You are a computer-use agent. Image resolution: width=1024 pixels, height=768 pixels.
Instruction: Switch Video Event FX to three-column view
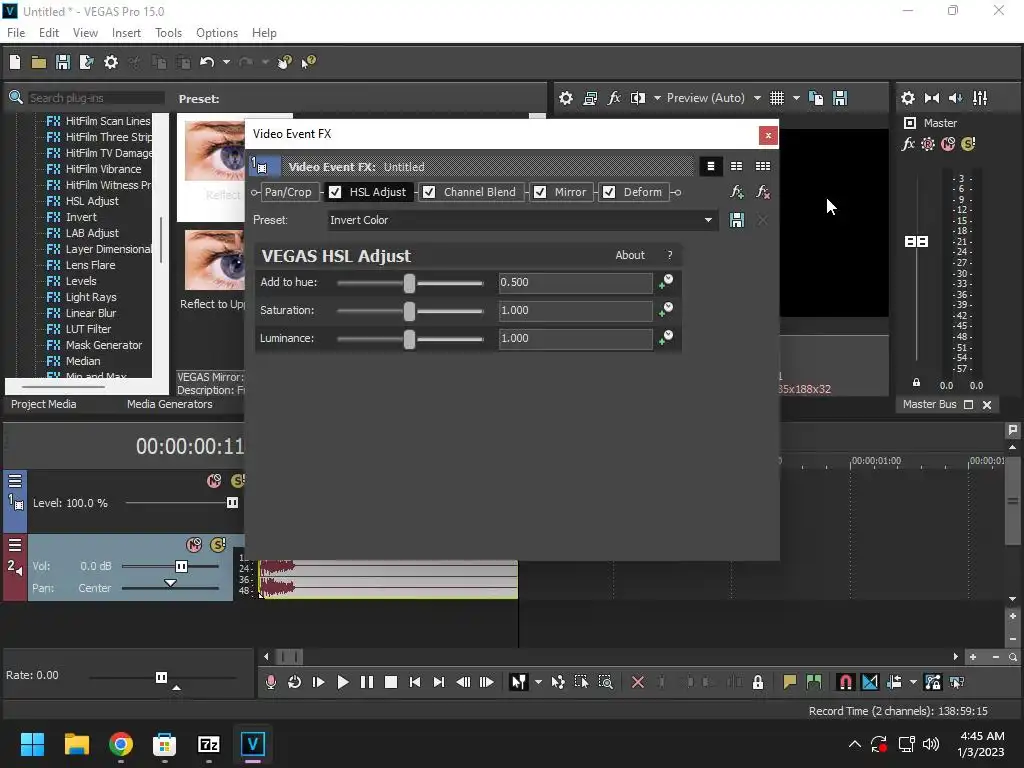tap(763, 167)
